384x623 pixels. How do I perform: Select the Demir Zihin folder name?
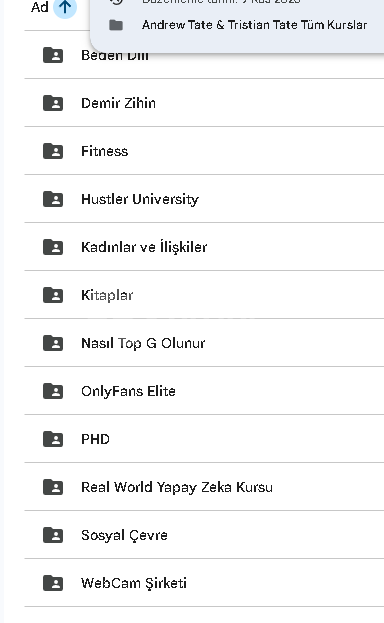(x=118, y=103)
